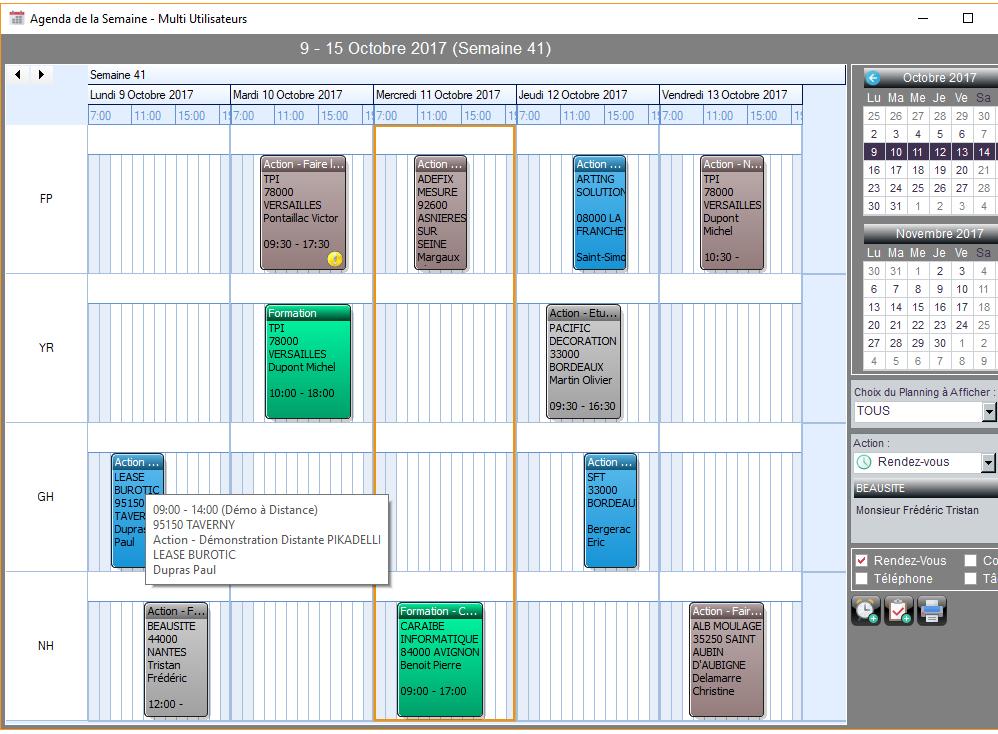
Task: Select date 9 in Octobre 2017 calendar
Action: point(874,152)
